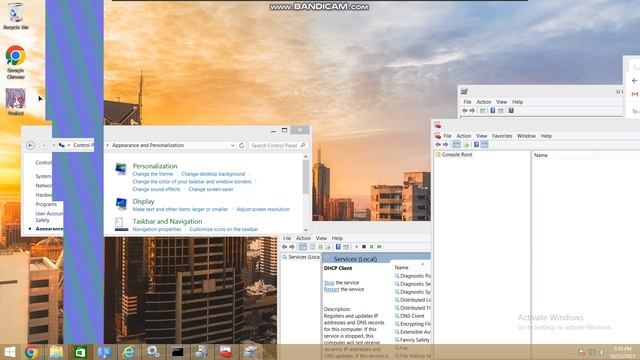Open File menu in Services window

click(x=287, y=238)
